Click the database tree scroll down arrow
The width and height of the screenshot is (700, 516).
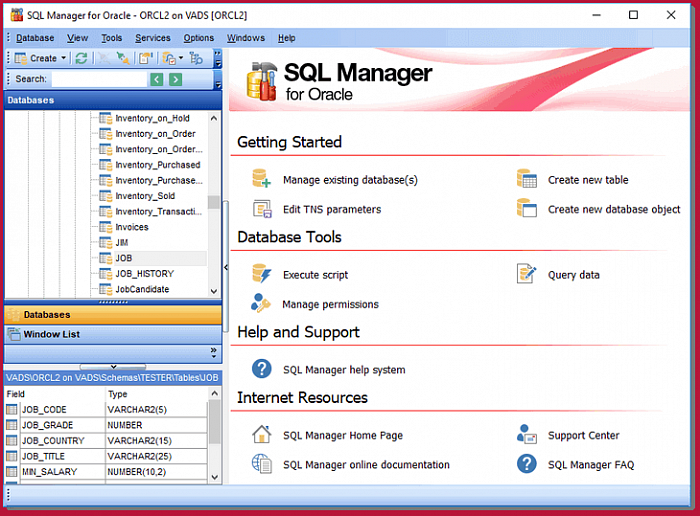214,291
